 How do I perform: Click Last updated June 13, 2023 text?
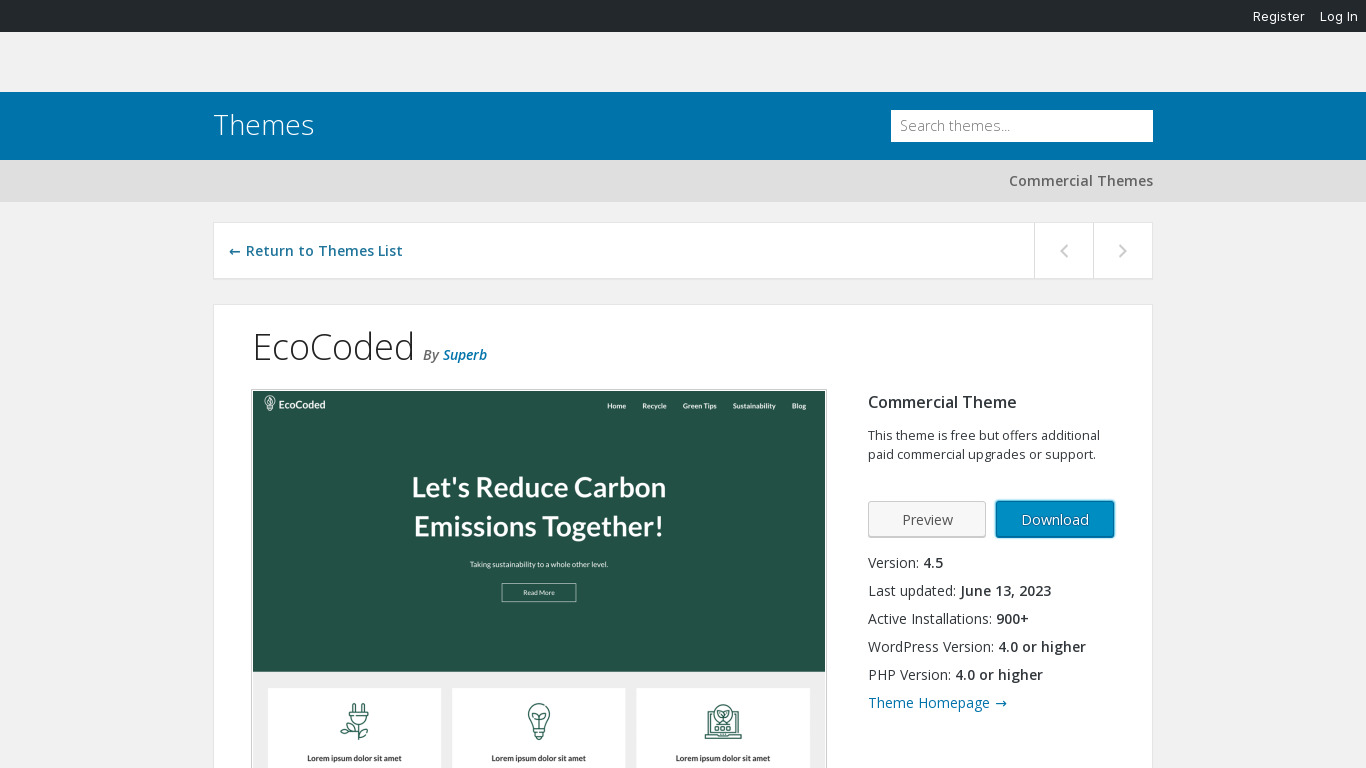point(960,591)
